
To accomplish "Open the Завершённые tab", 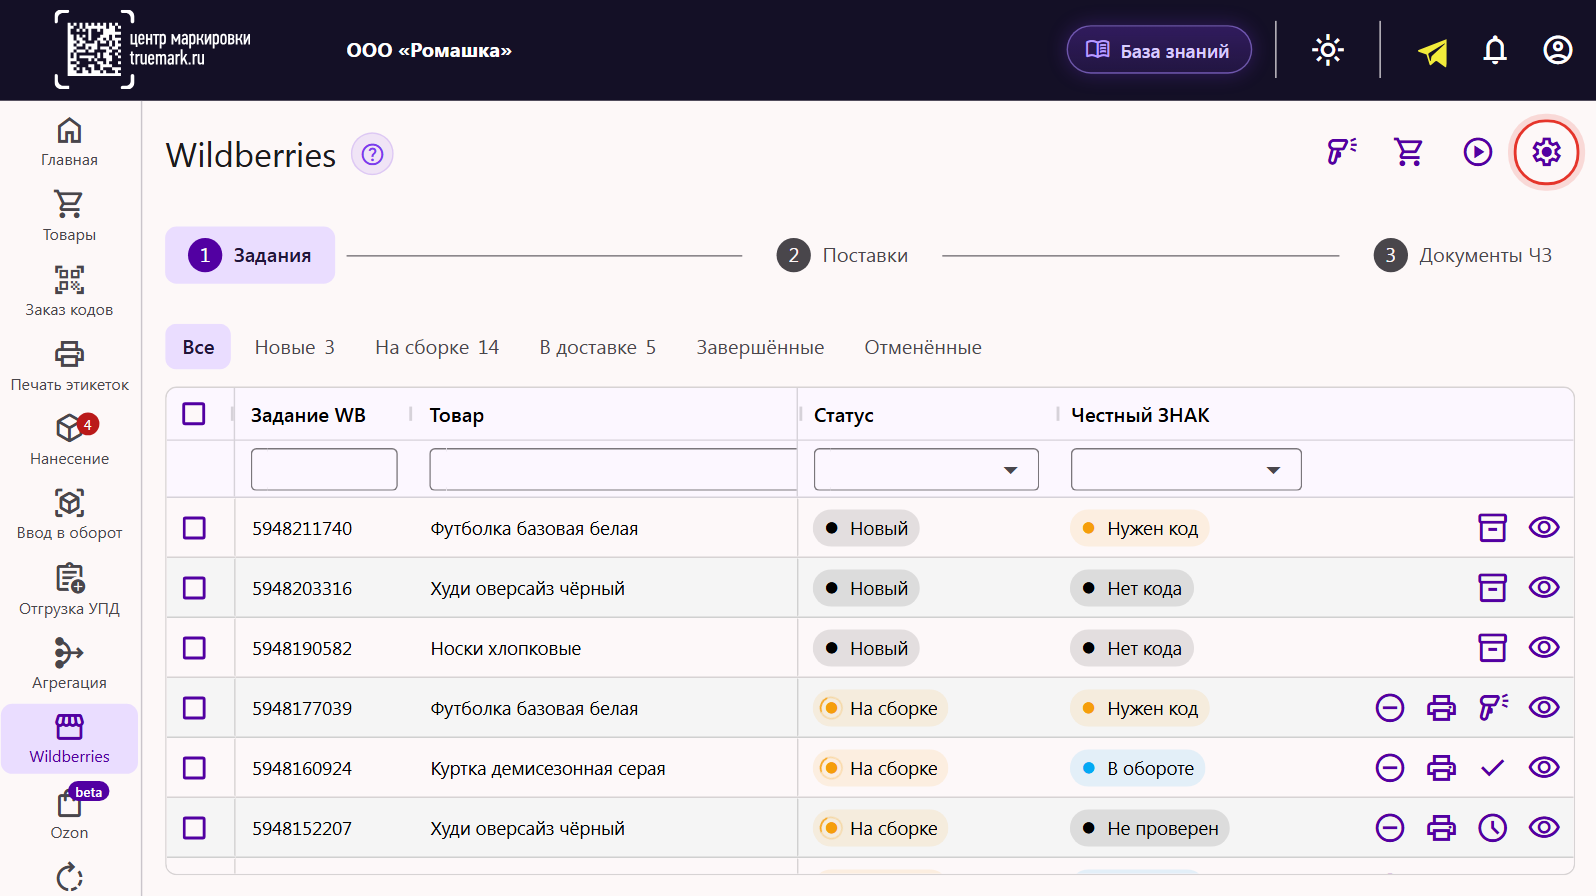I will (x=760, y=347).
